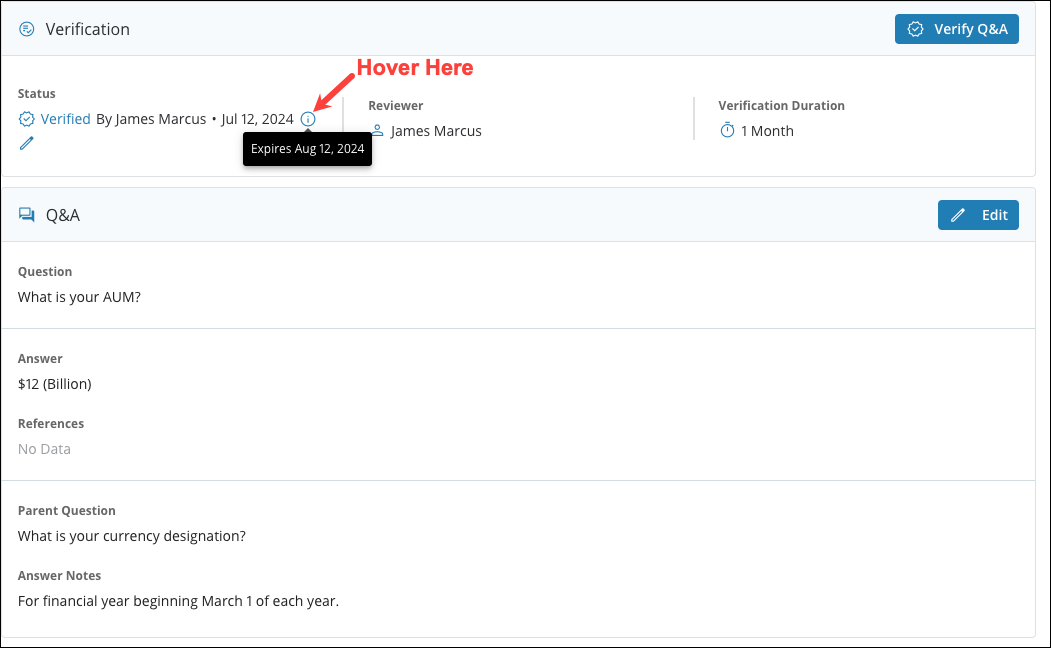The width and height of the screenshot is (1051, 648).
Task: Click the answer value $12 (Billion)
Action: [x=55, y=384]
